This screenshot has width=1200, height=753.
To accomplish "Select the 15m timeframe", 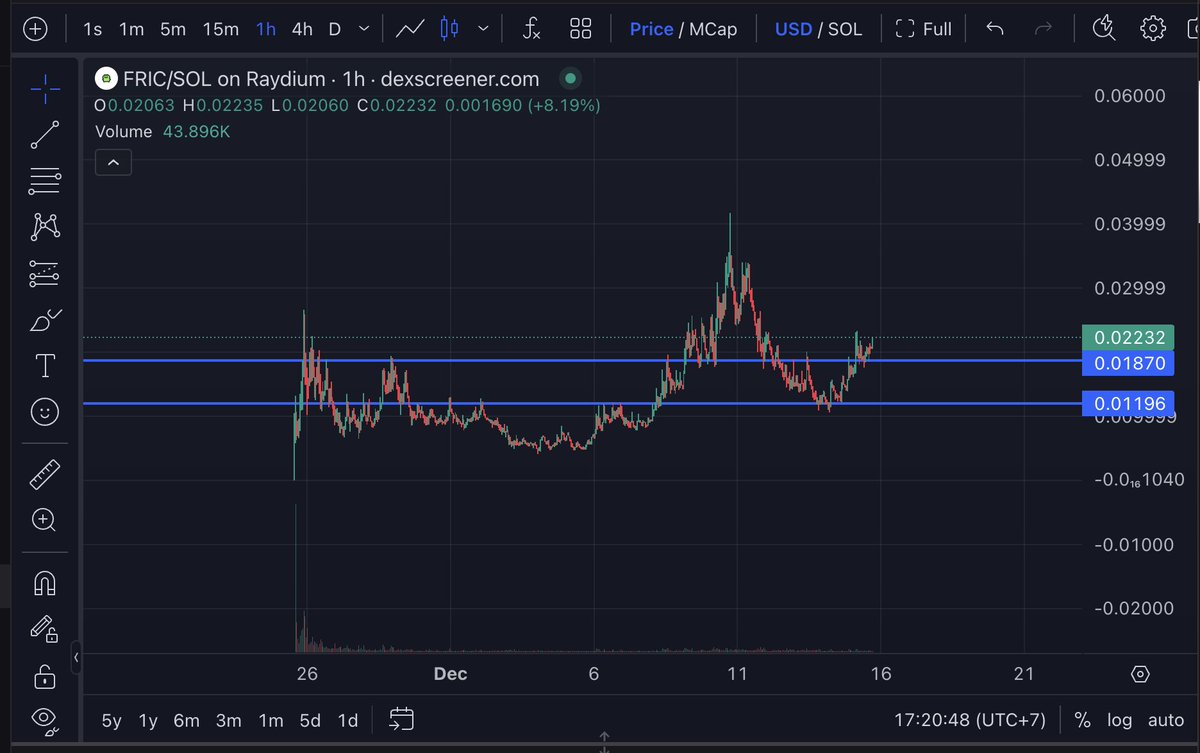I will [220, 29].
